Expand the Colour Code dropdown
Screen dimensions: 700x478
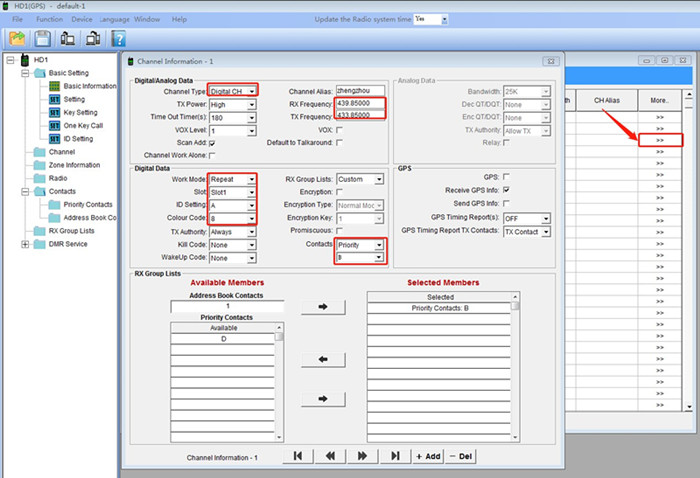coord(251,218)
